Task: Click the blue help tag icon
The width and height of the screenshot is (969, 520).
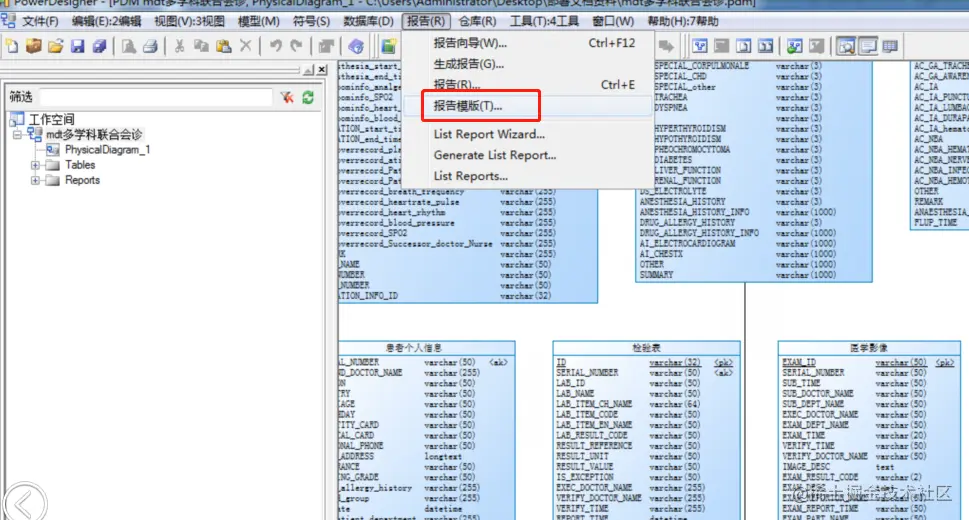Action: tap(355, 46)
